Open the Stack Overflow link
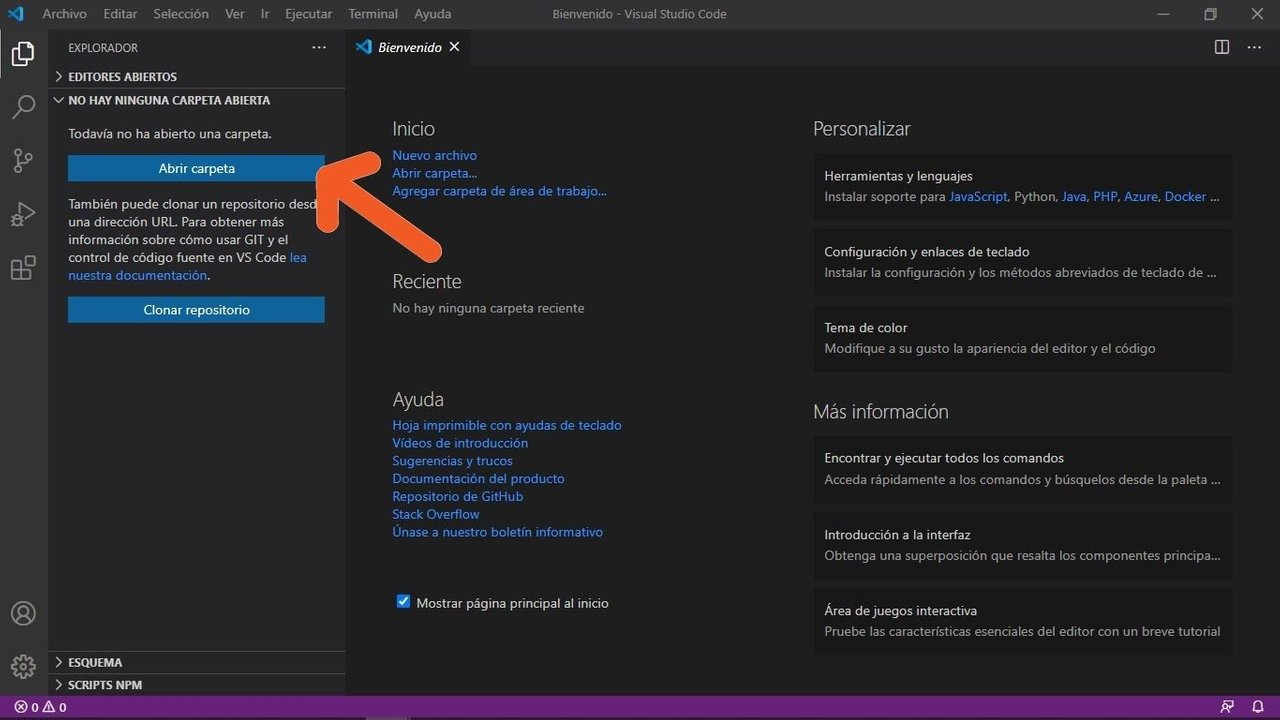The height and width of the screenshot is (720, 1280). coord(435,513)
